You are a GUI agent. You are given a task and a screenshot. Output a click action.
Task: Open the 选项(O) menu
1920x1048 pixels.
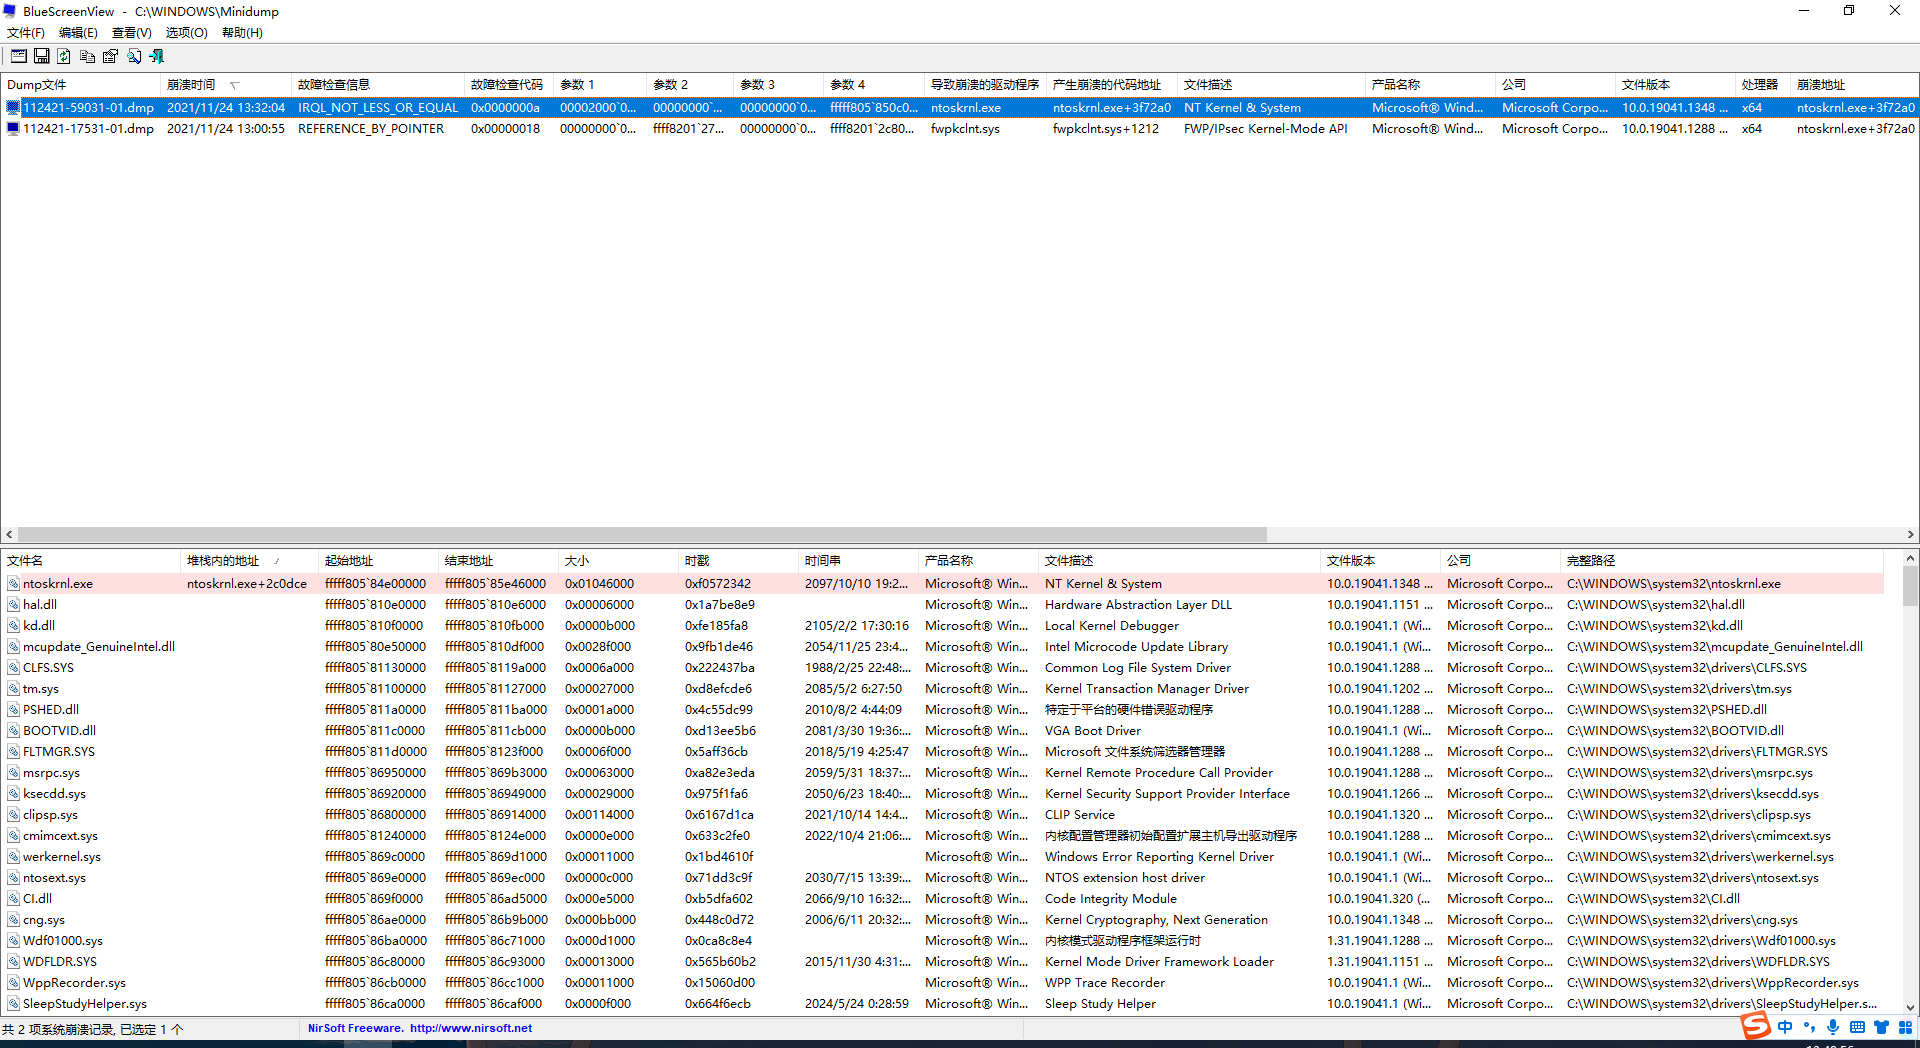point(186,33)
